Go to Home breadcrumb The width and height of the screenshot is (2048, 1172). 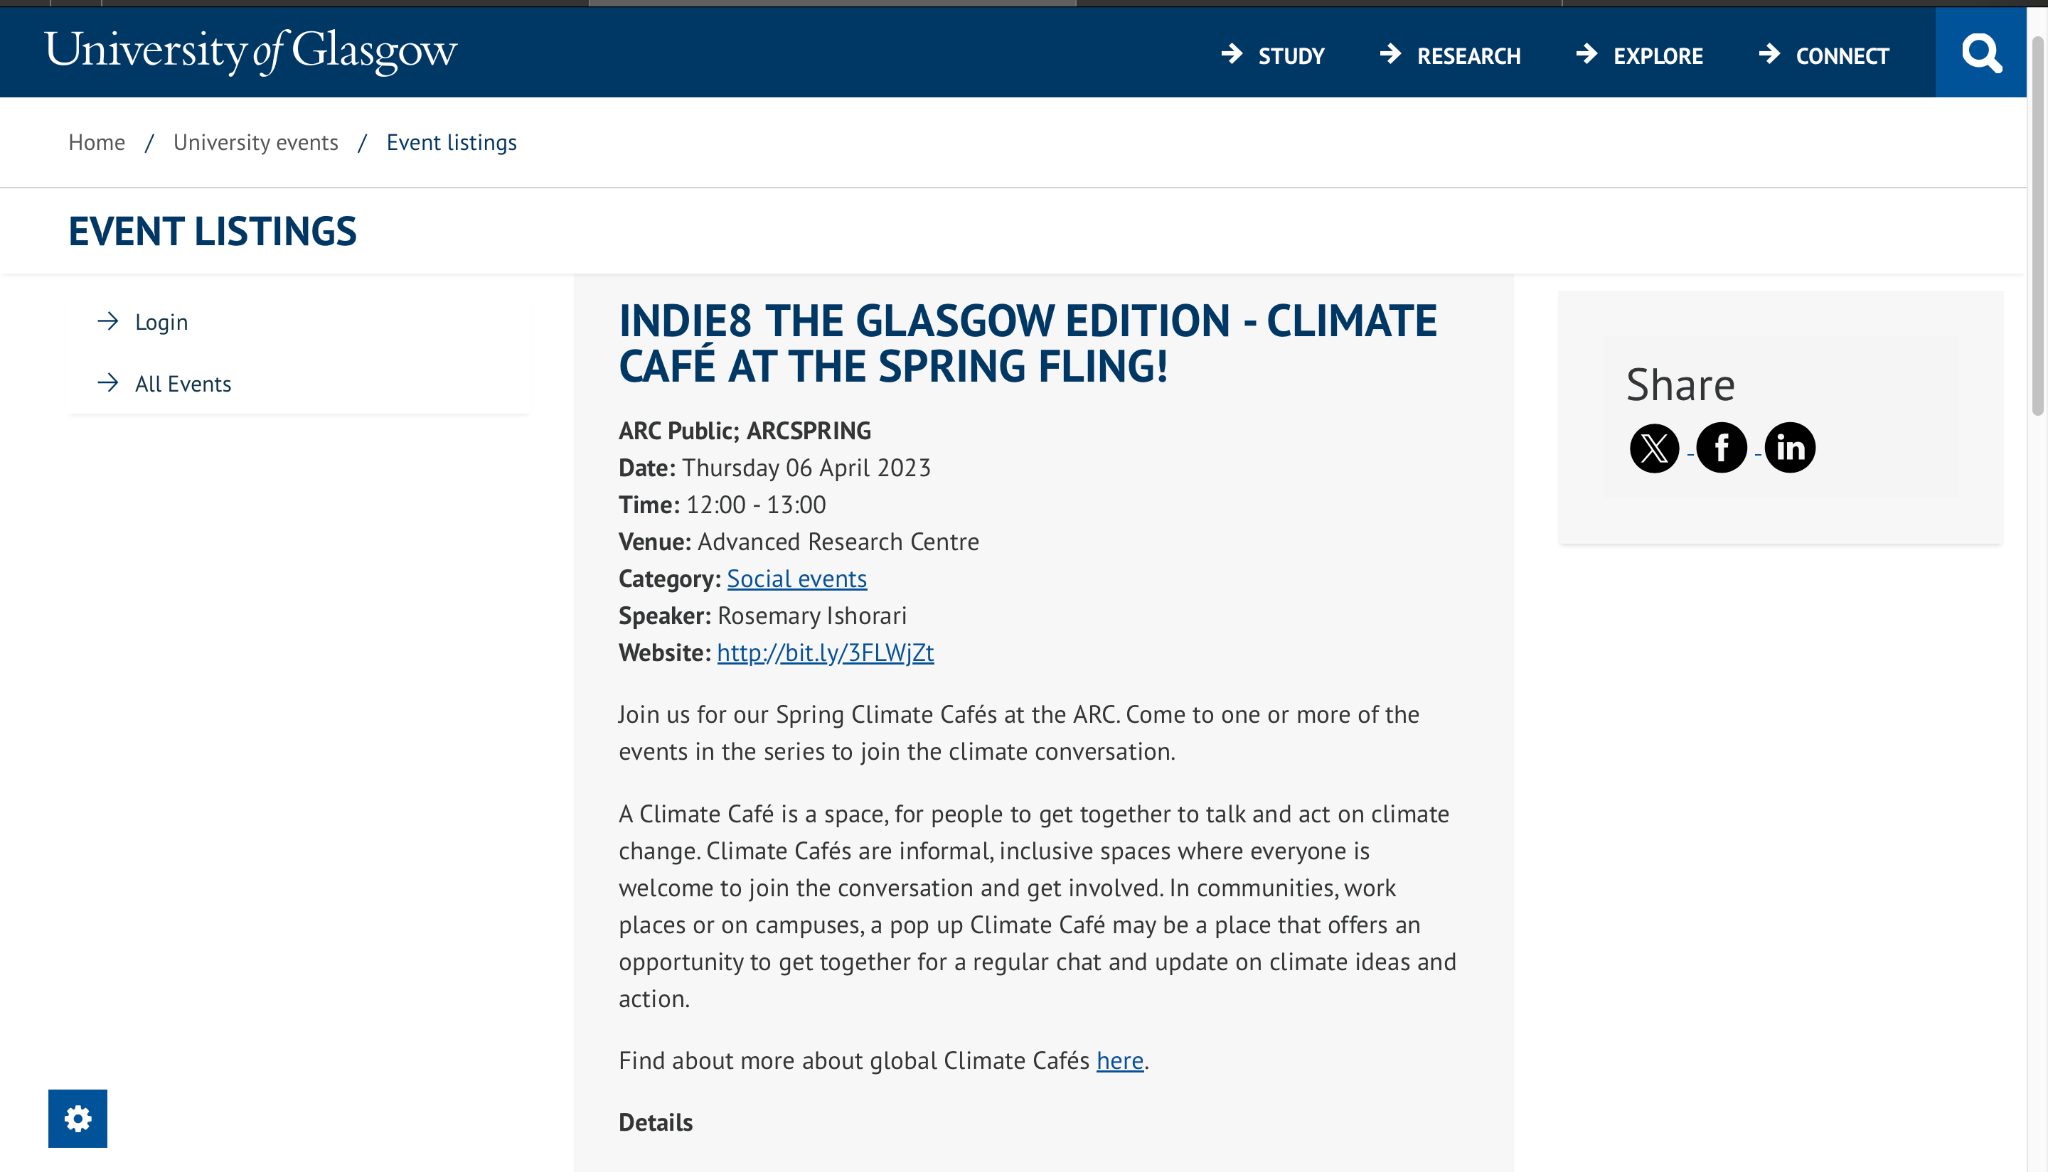pos(97,143)
